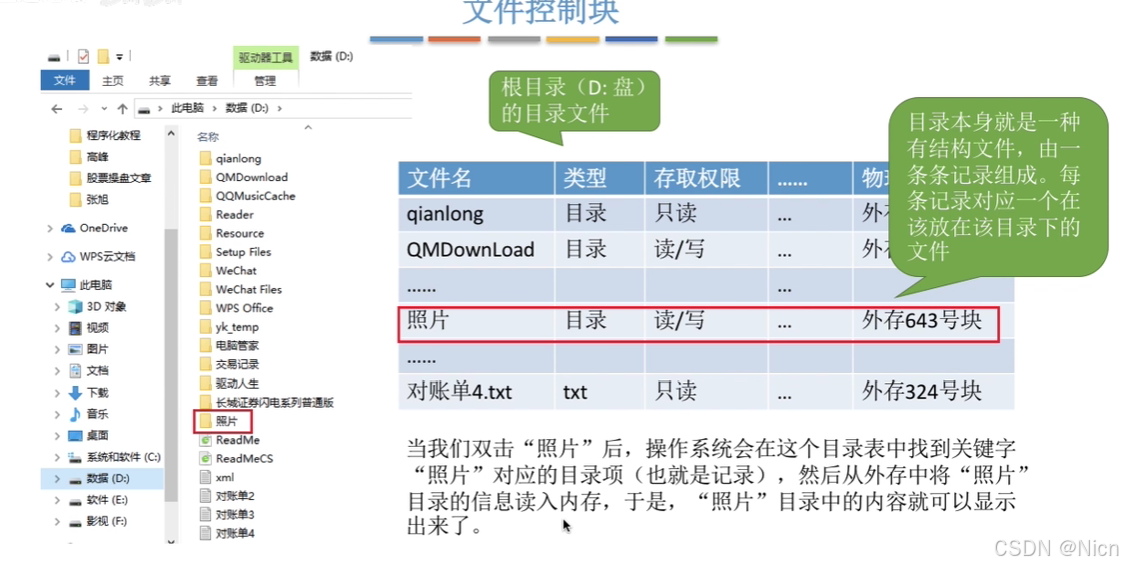Select the QQMusicCache folder name
The width and height of the screenshot is (1123, 568).
point(256,196)
